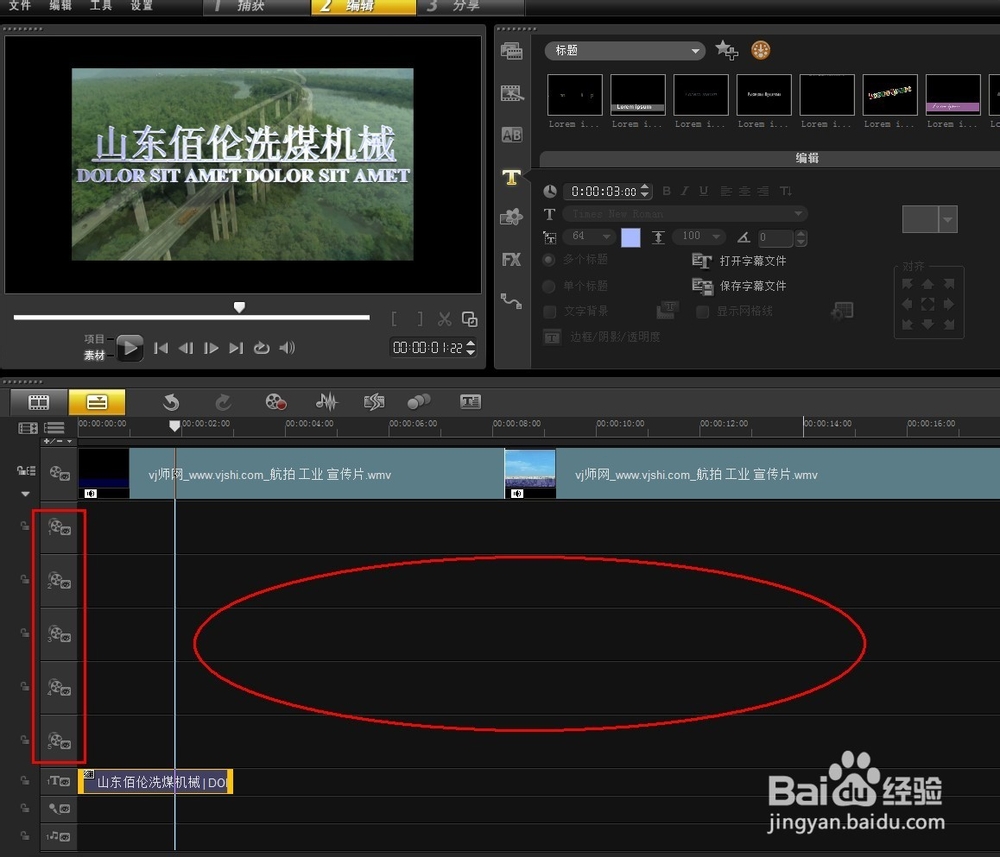Adjust the duration 0:00:03:00 stepper

pyautogui.click(x=645, y=191)
